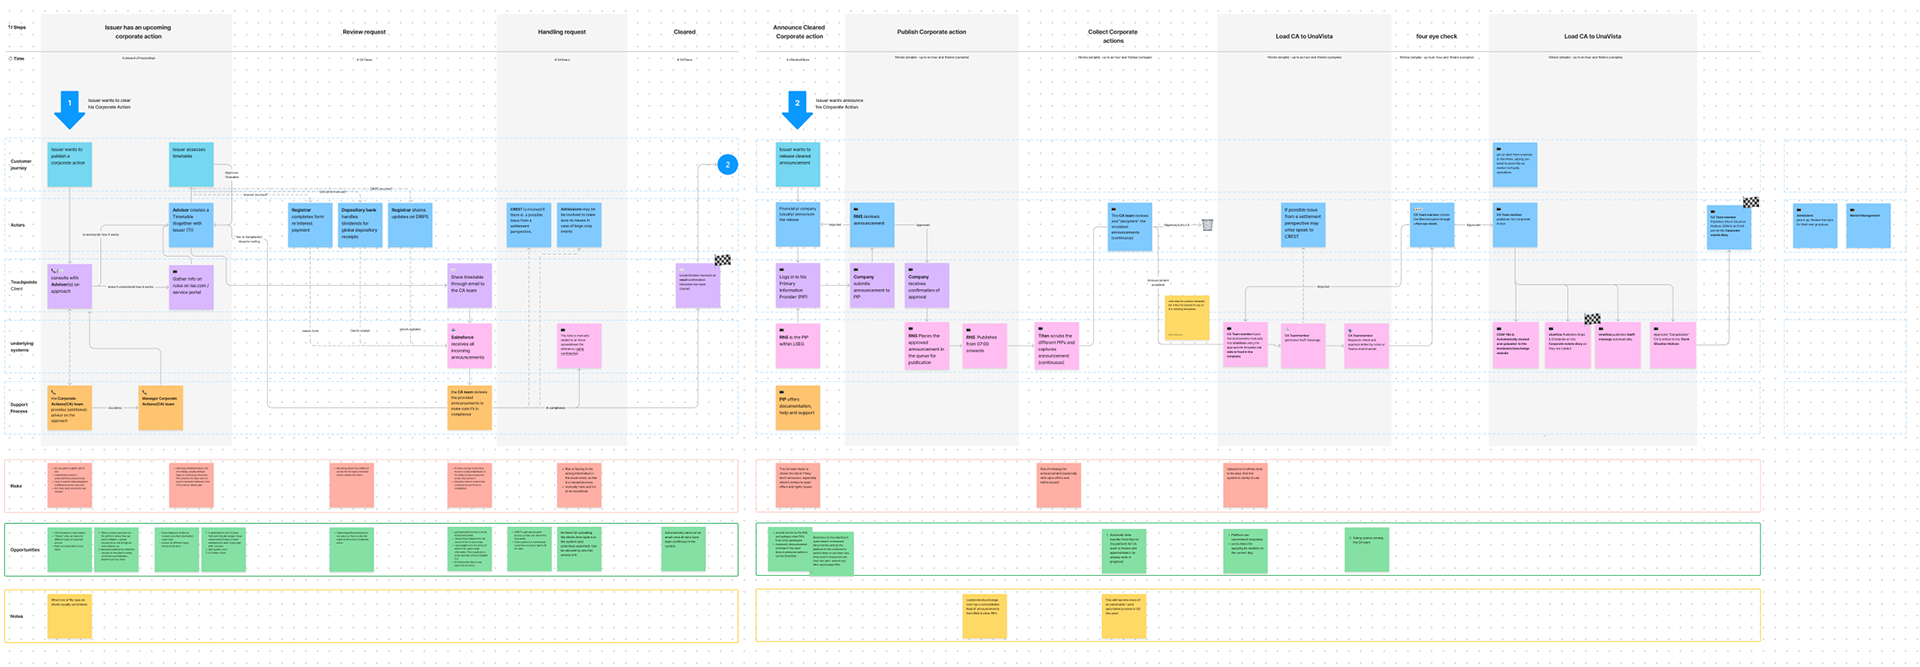1920x667 pixels.
Task: Select 'Registrar shares updates on DRIPS' note
Action: click(x=410, y=225)
